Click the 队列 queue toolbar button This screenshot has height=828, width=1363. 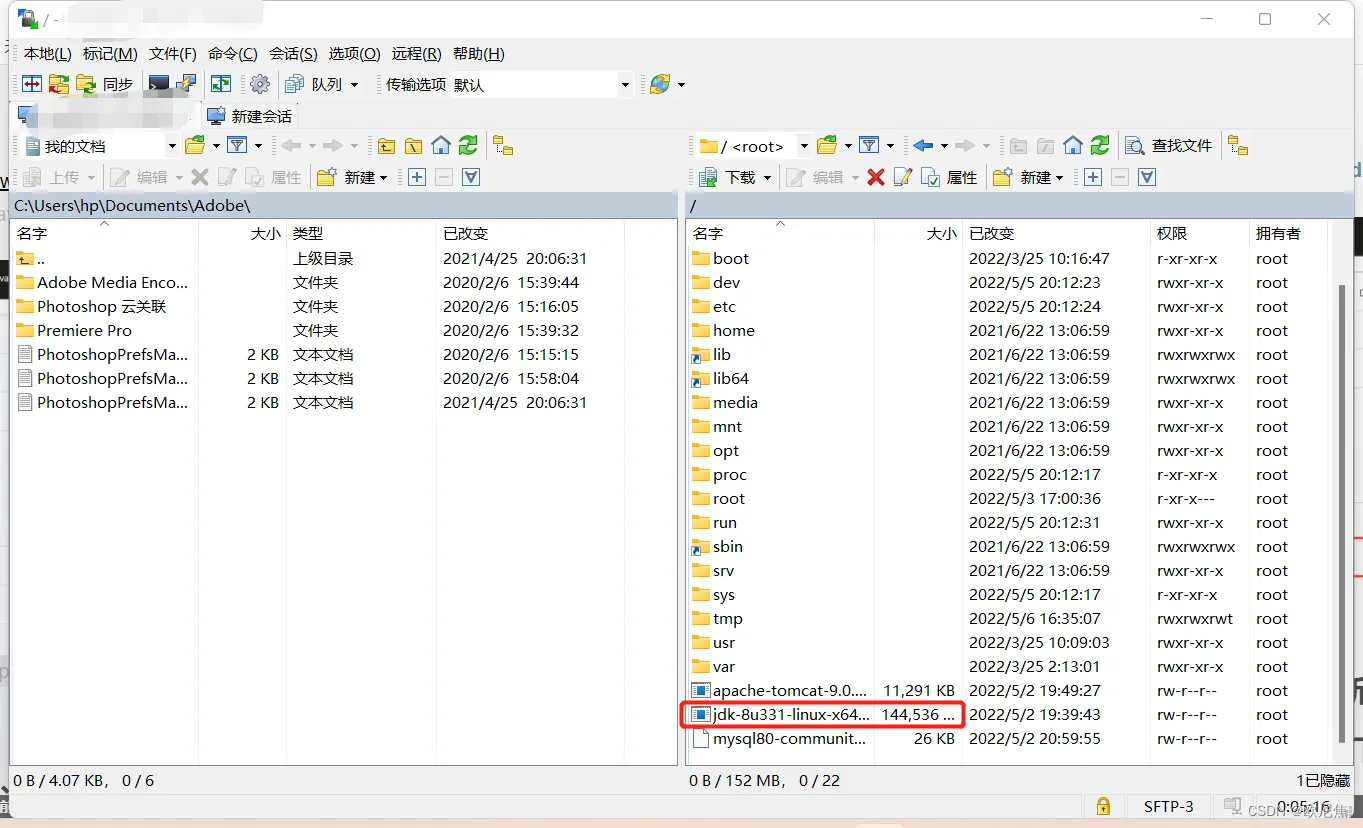320,84
